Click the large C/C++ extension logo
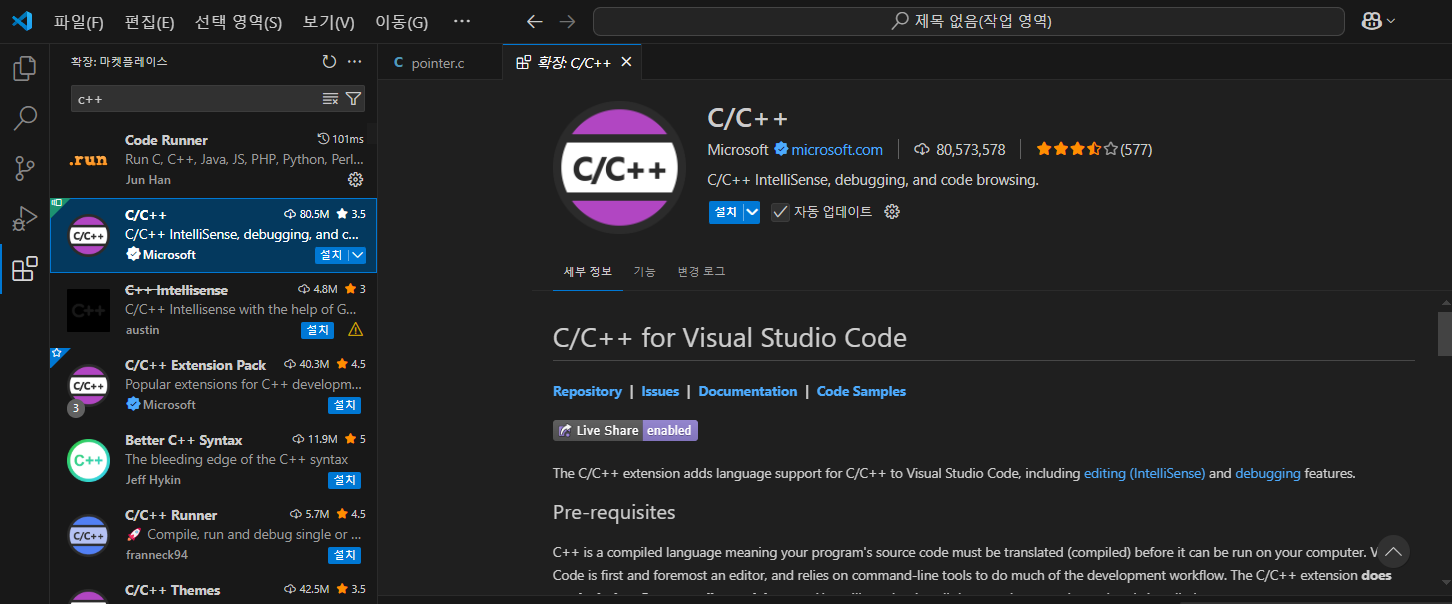This screenshot has height=604, width=1452. pos(621,168)
